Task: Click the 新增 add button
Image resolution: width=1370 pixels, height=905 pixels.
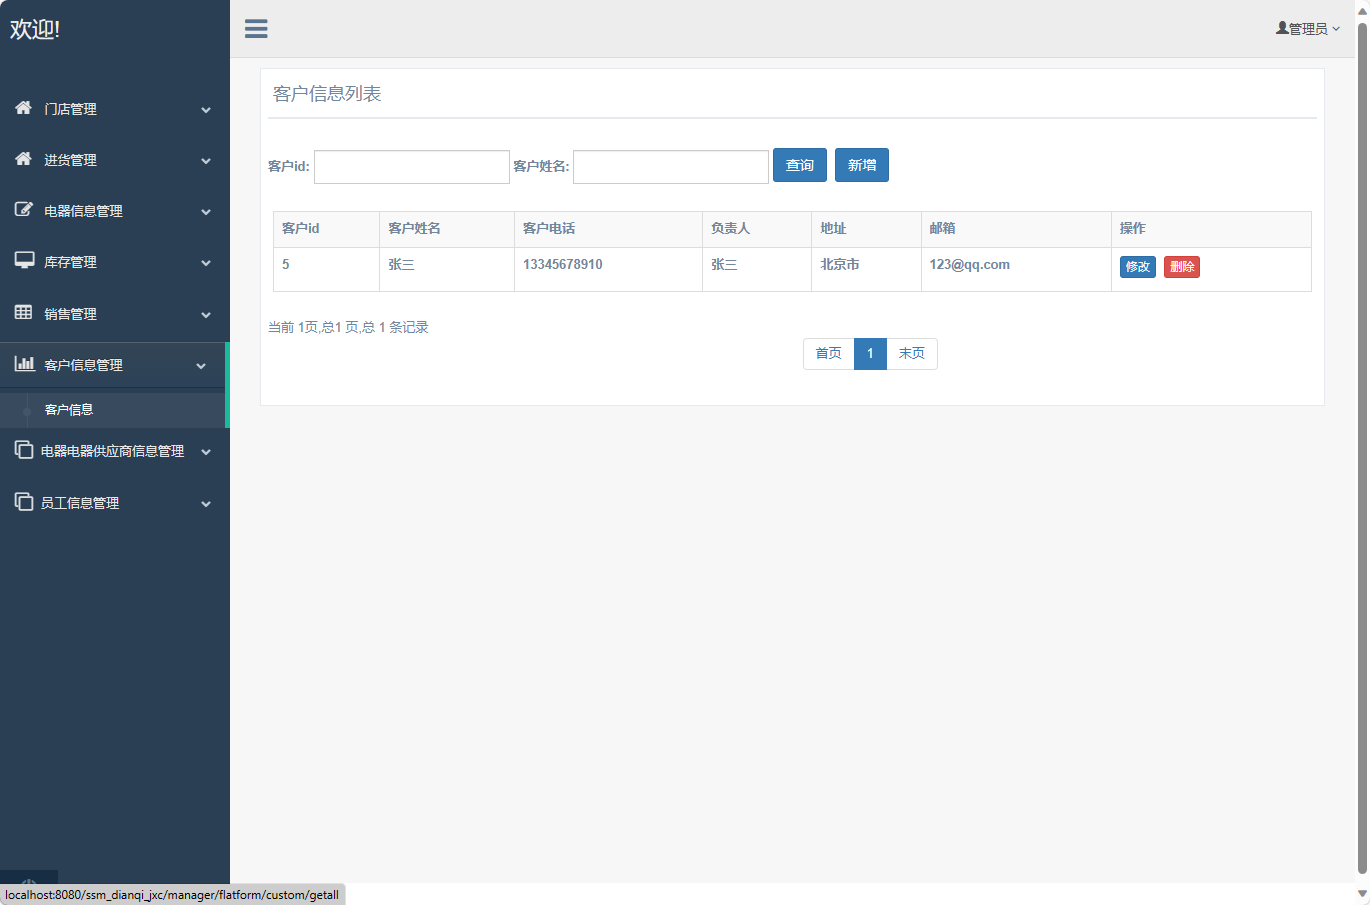Action: [x=861, y=166]
